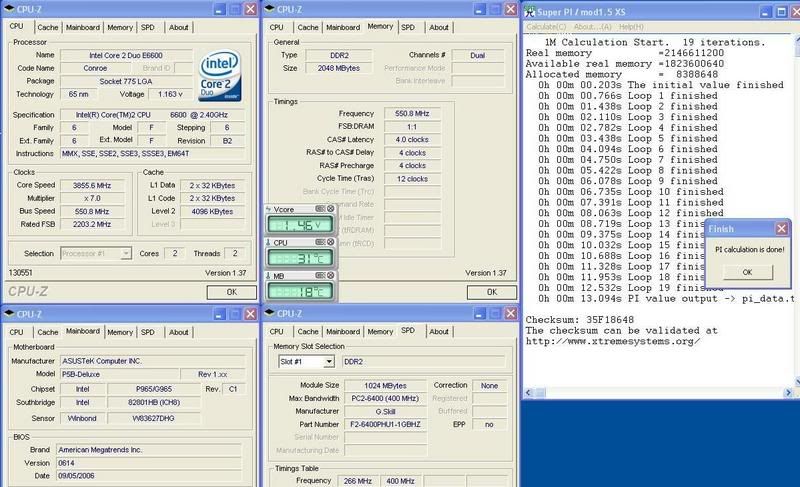Click the Core Speed value 3855.6 MHz
The image size is (800, 487).
(x=92, y=185)
